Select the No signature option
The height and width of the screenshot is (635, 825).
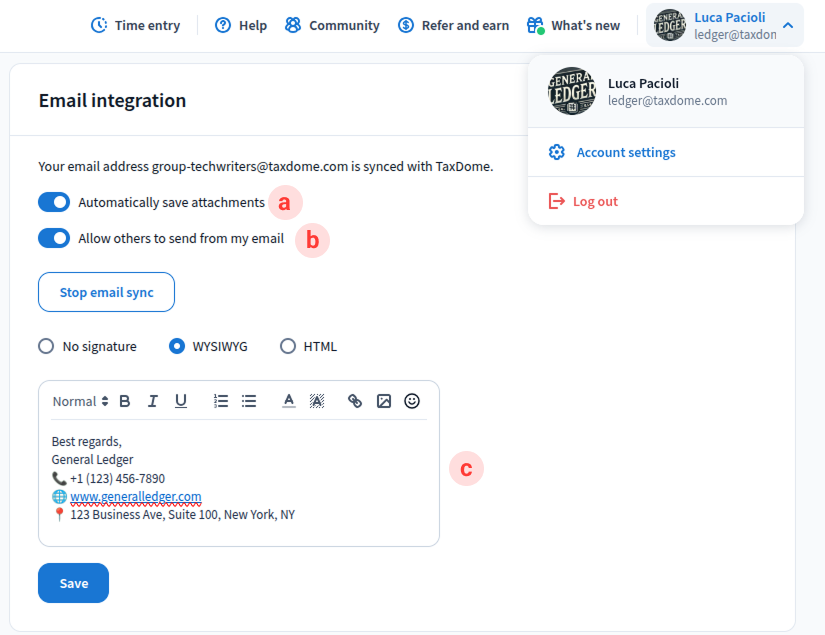pyautogui.click(x=46, y=347)
